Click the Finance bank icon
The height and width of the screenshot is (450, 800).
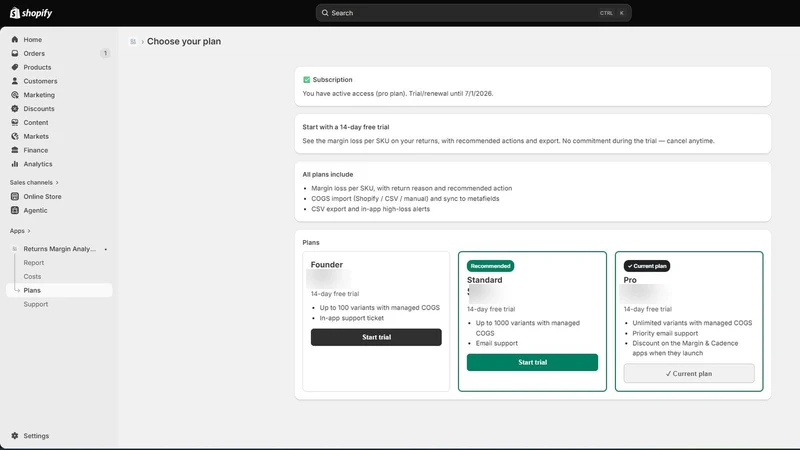point(15,149)
